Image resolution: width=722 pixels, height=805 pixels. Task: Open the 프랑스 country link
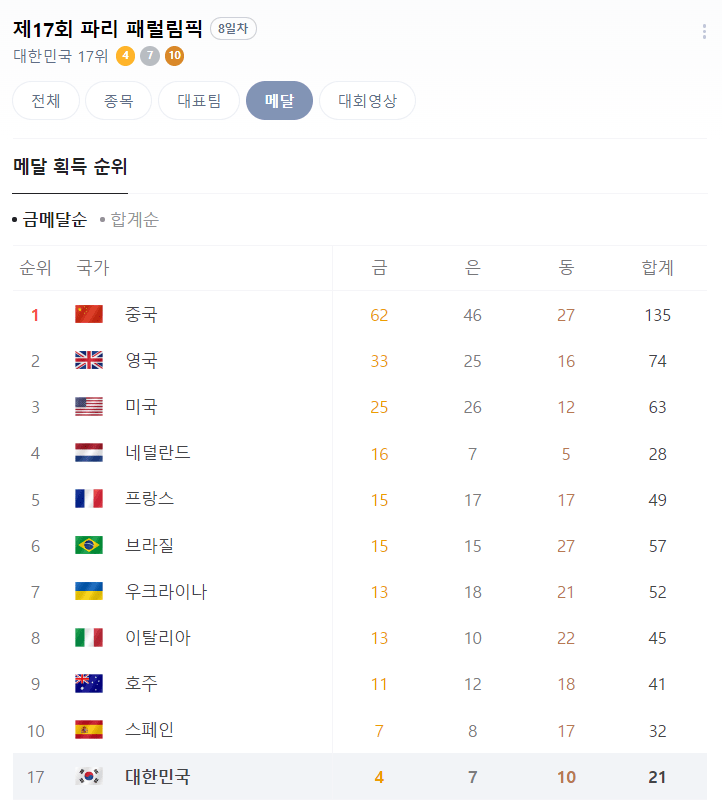click(x=149, y=499)
